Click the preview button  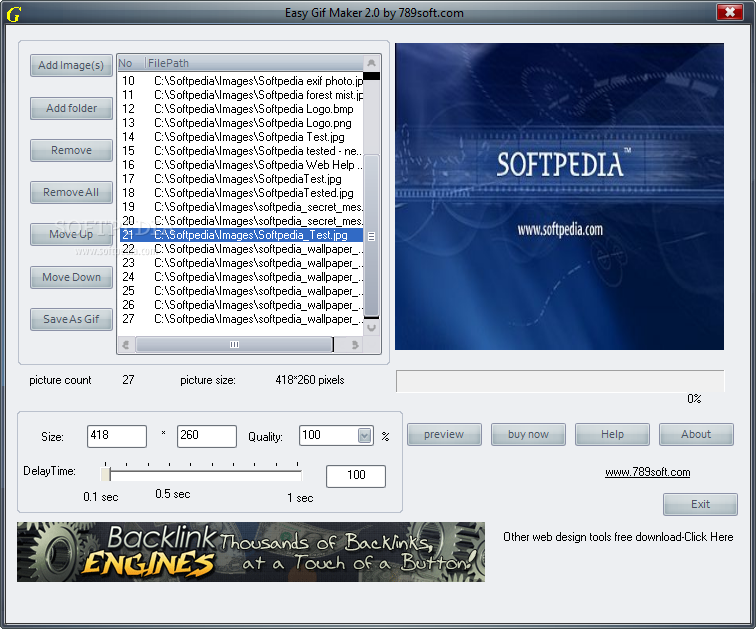(x=444, y=434)
